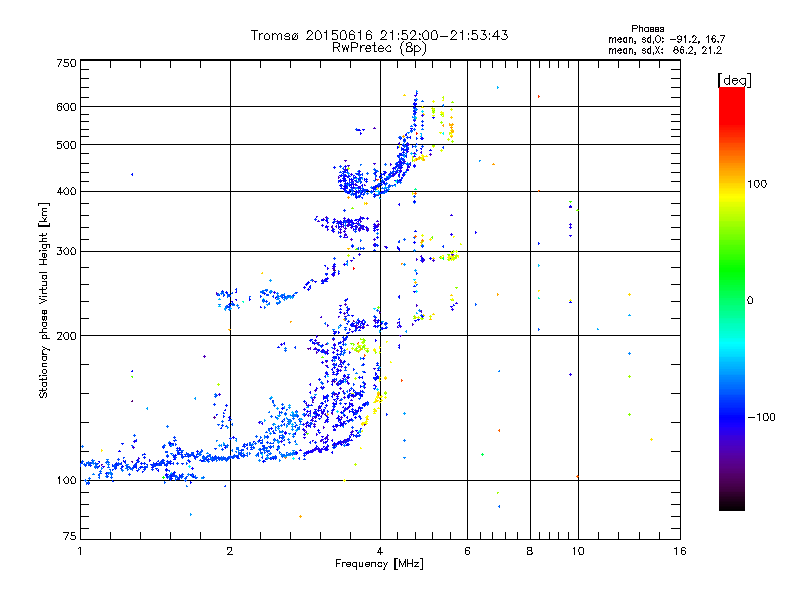The image size is (800, 600).
Task: Click the y-axis tick label '400'
Action: tap(66, 192)
